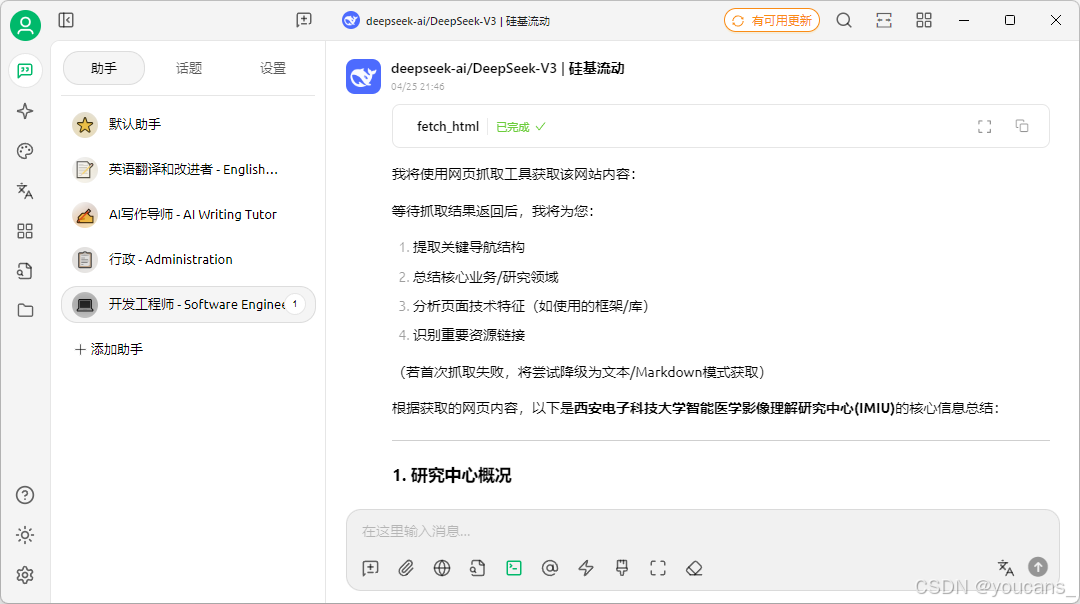Open the user avatar profile
This screenshot has width=1080, height=604.
25,25
